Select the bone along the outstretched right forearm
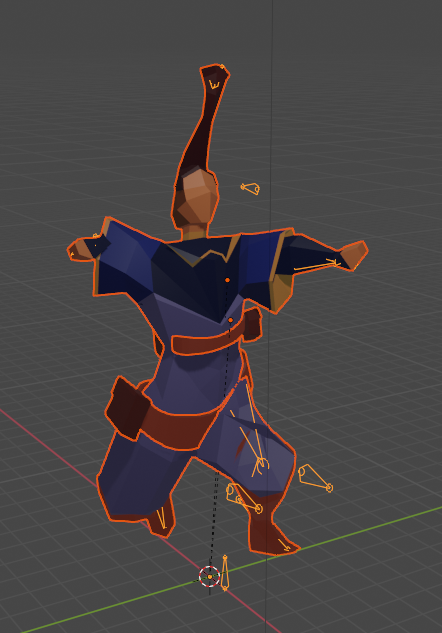This screenshot has height=633, width=442. (x=316, y=265)
